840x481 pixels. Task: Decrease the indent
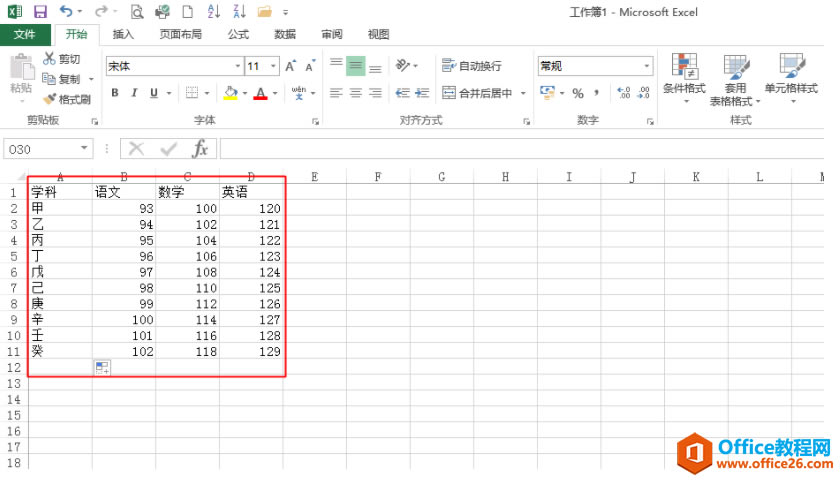pos(402,93)
